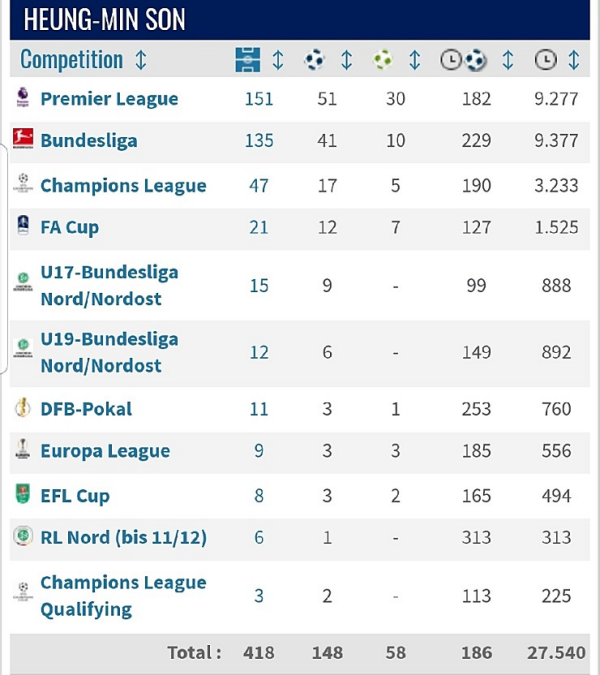Viewport: 600px width, 675px height.
Task: Open the Champions League competition link
Action: (123, 185)
